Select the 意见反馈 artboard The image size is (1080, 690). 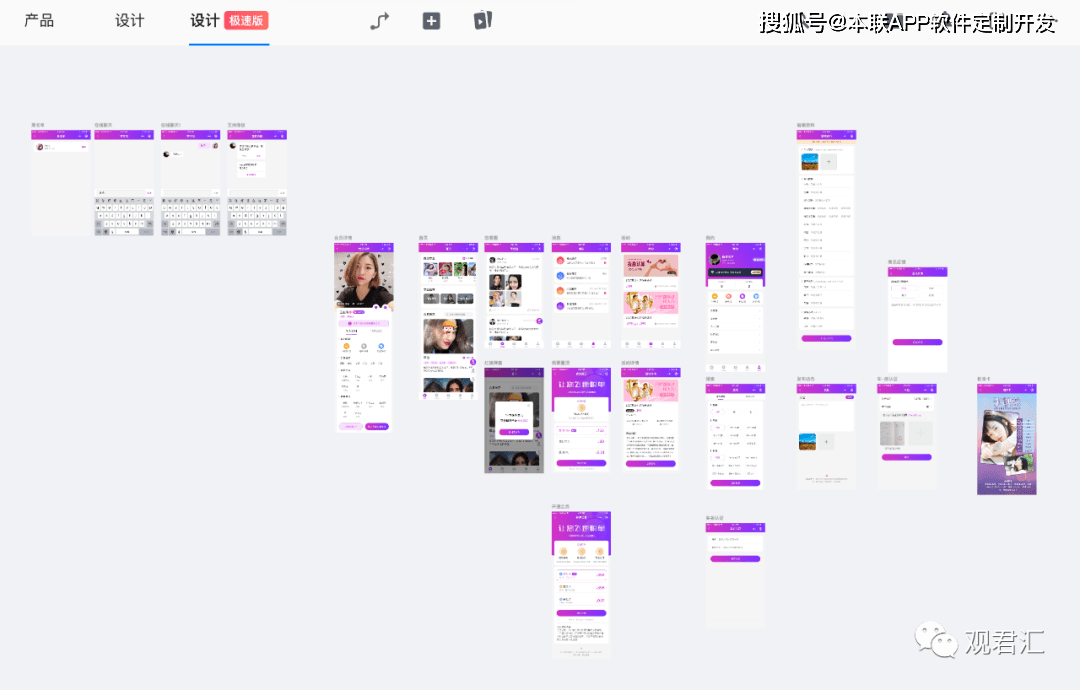917,320
